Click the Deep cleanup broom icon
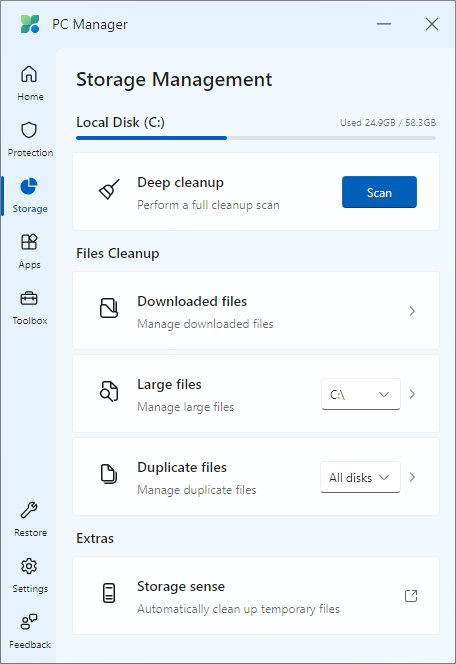The image size is (456, 664). point(109,189)
